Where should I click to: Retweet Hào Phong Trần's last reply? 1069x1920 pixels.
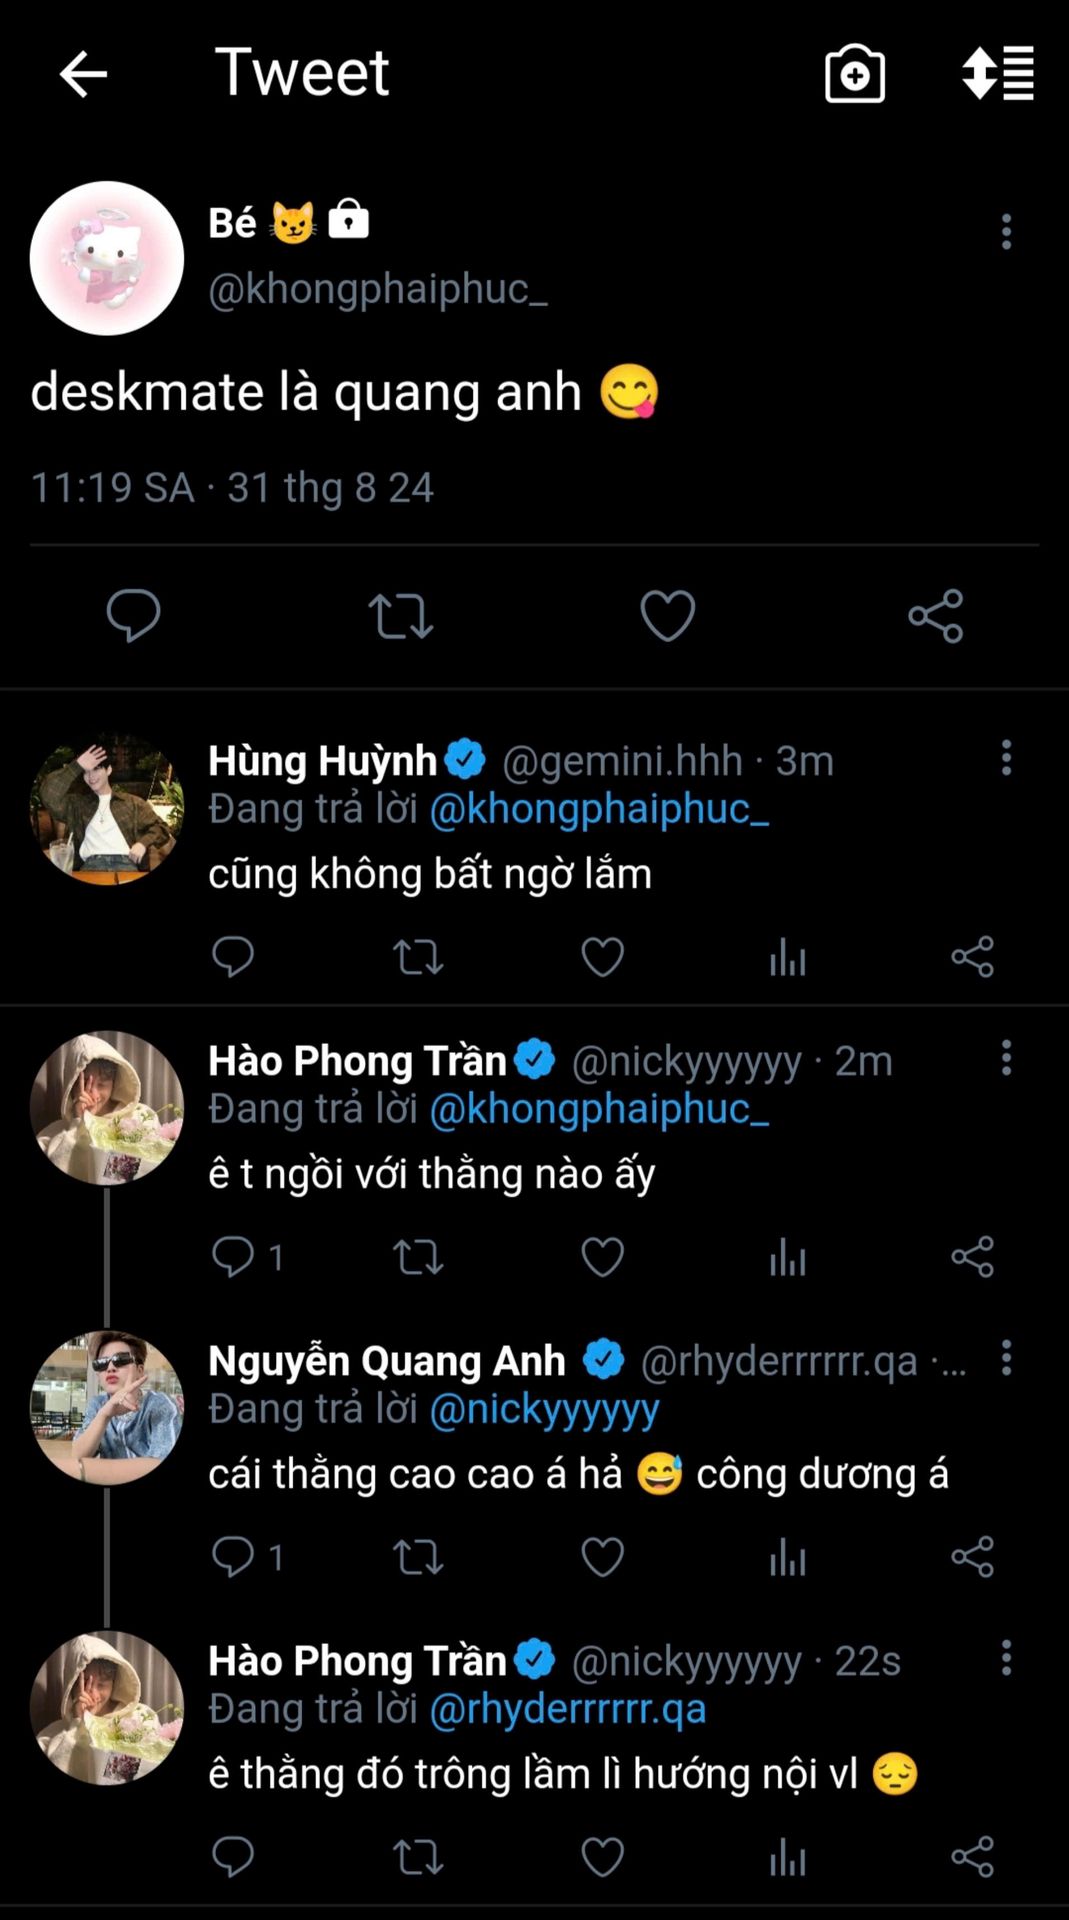pos(418,1857)
